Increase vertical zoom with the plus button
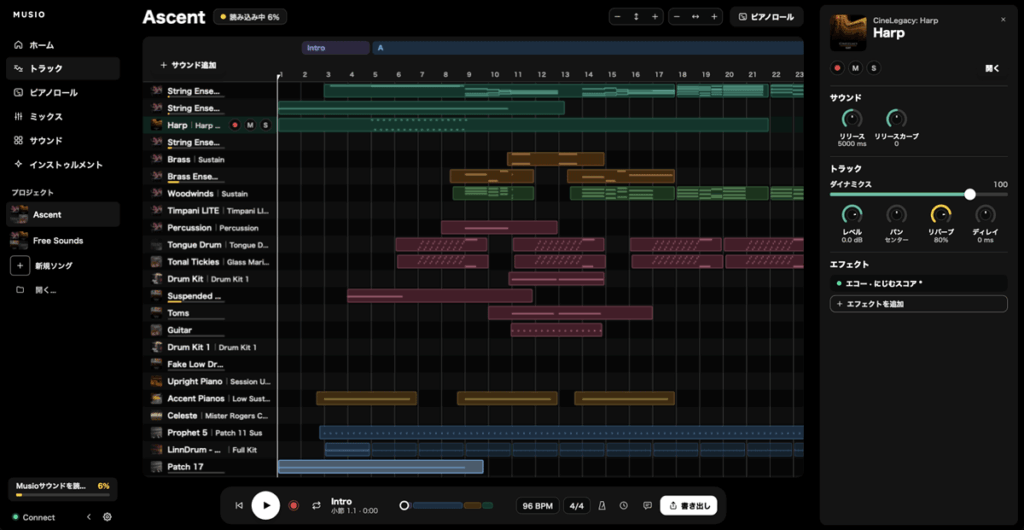 [x=655, y=17]
